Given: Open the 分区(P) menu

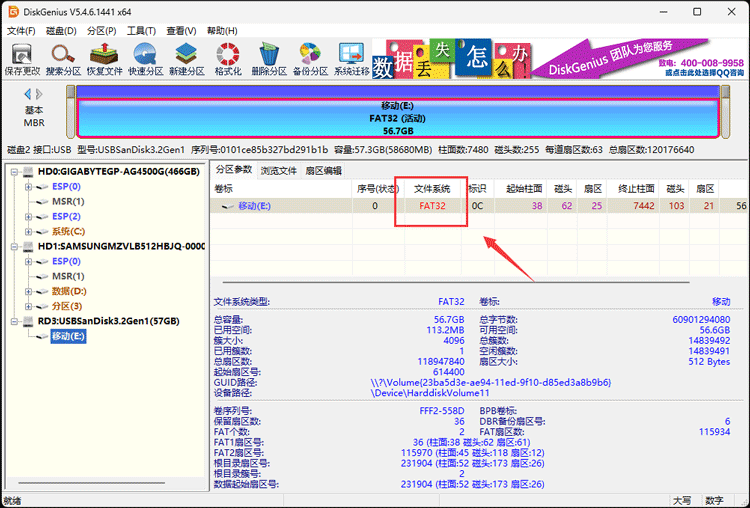Looking at the screenshot, I should (x=101, y=31).
